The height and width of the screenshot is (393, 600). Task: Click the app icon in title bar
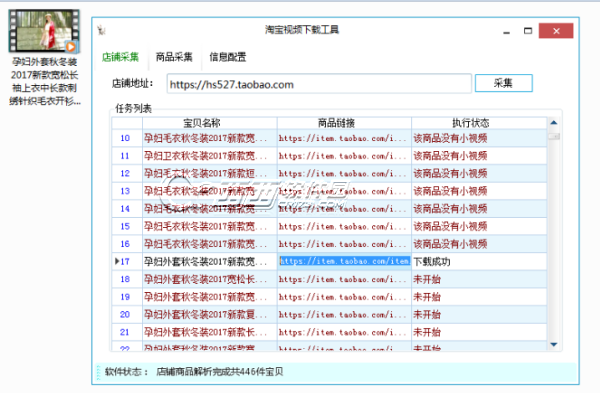point(101,30)
